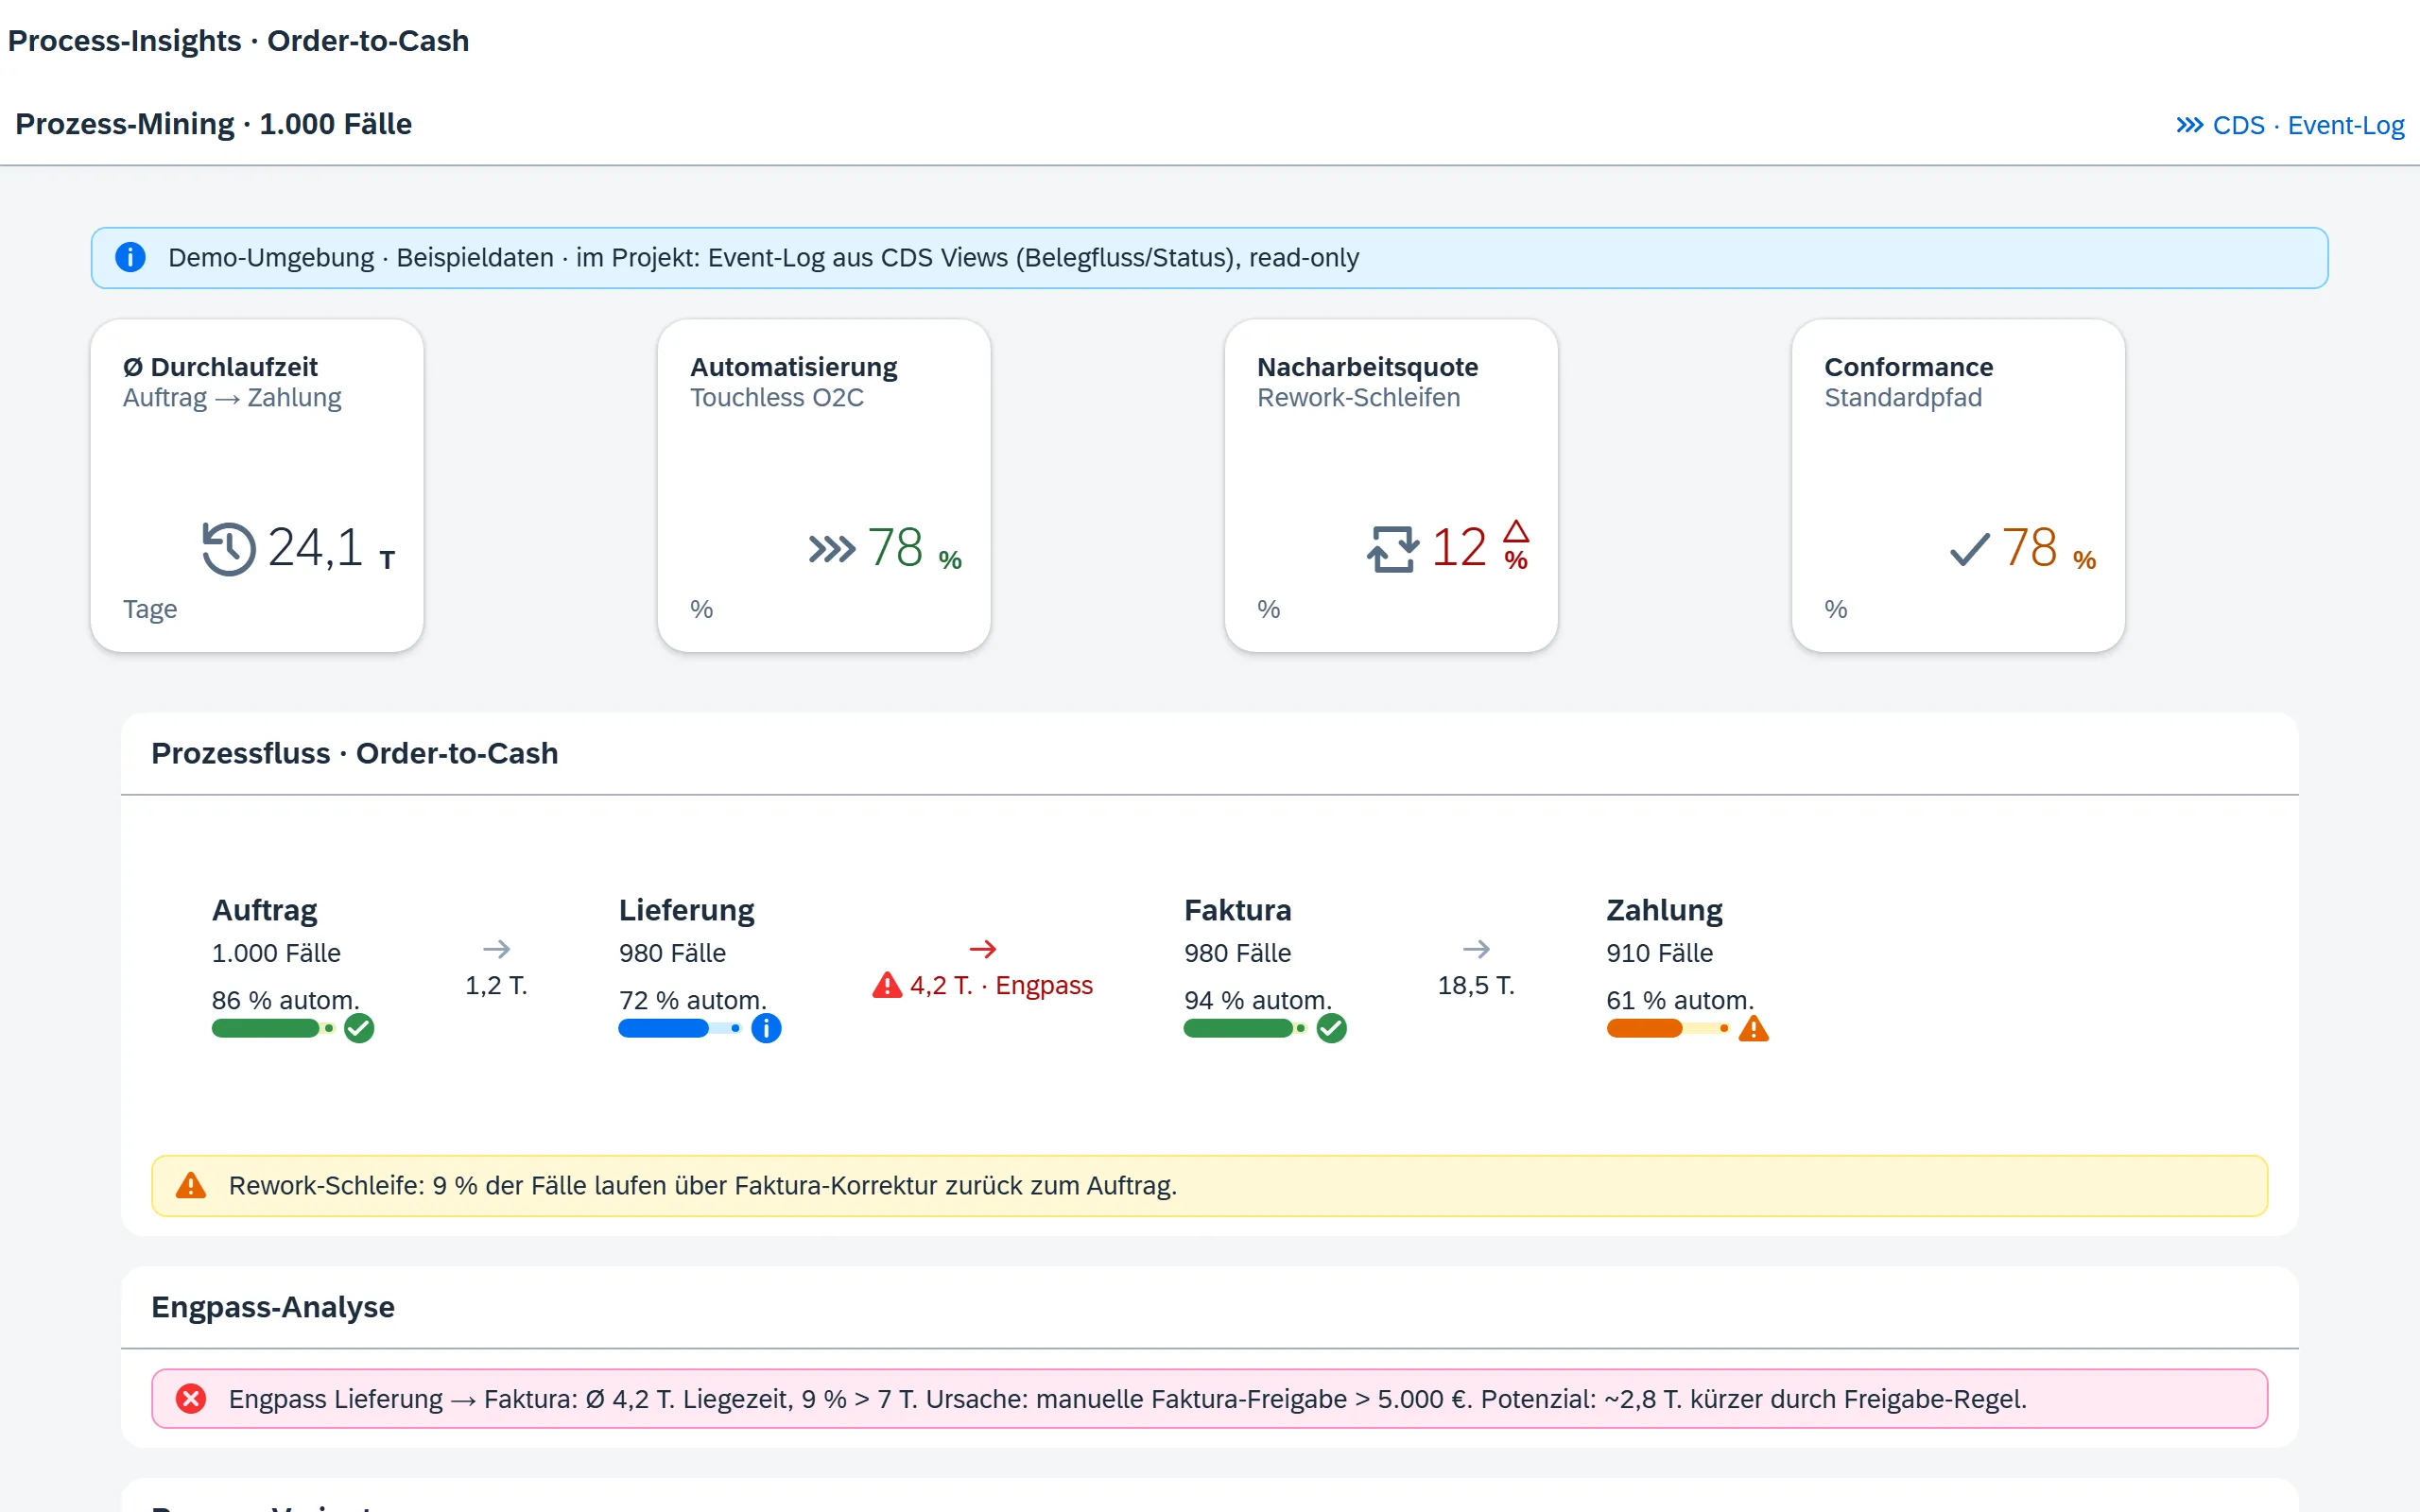Click the '980 Fälle' count under Lieferung

tap(672, 953)
